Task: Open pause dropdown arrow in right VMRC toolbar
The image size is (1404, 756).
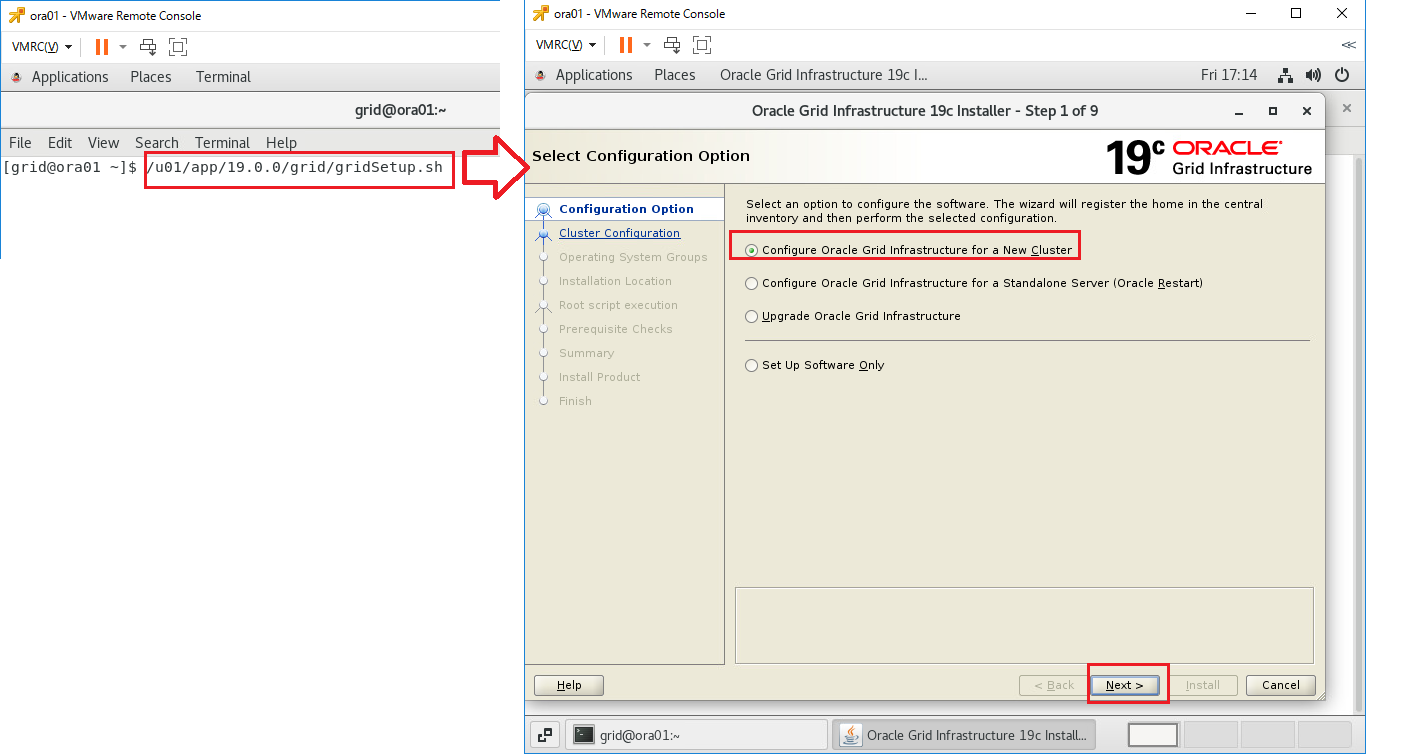Action: click(x=647, y=45)
